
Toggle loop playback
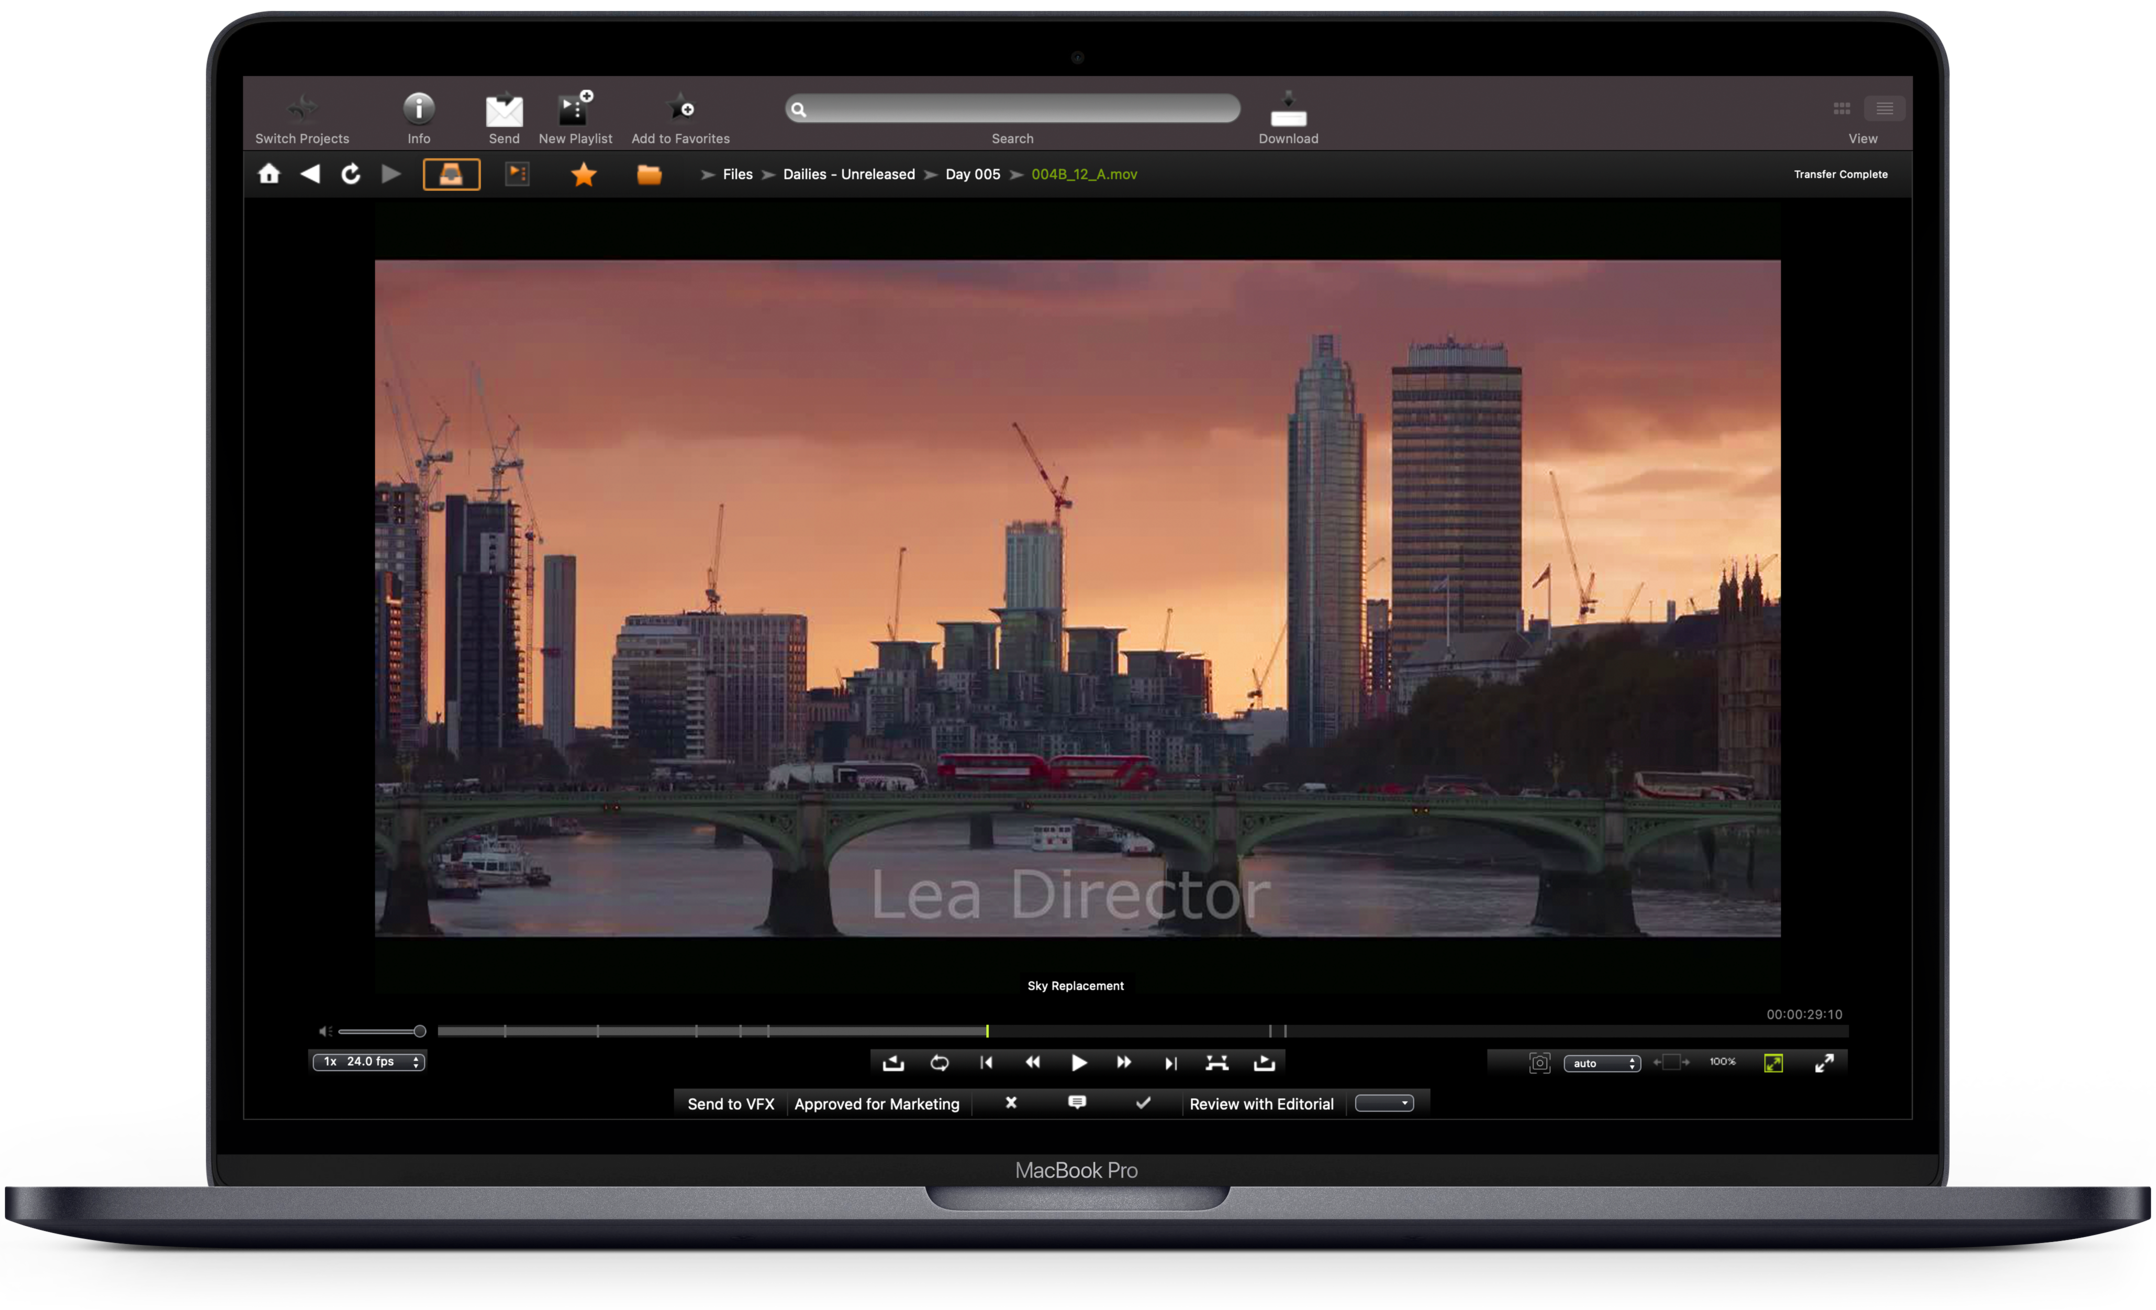point(939,1063)
